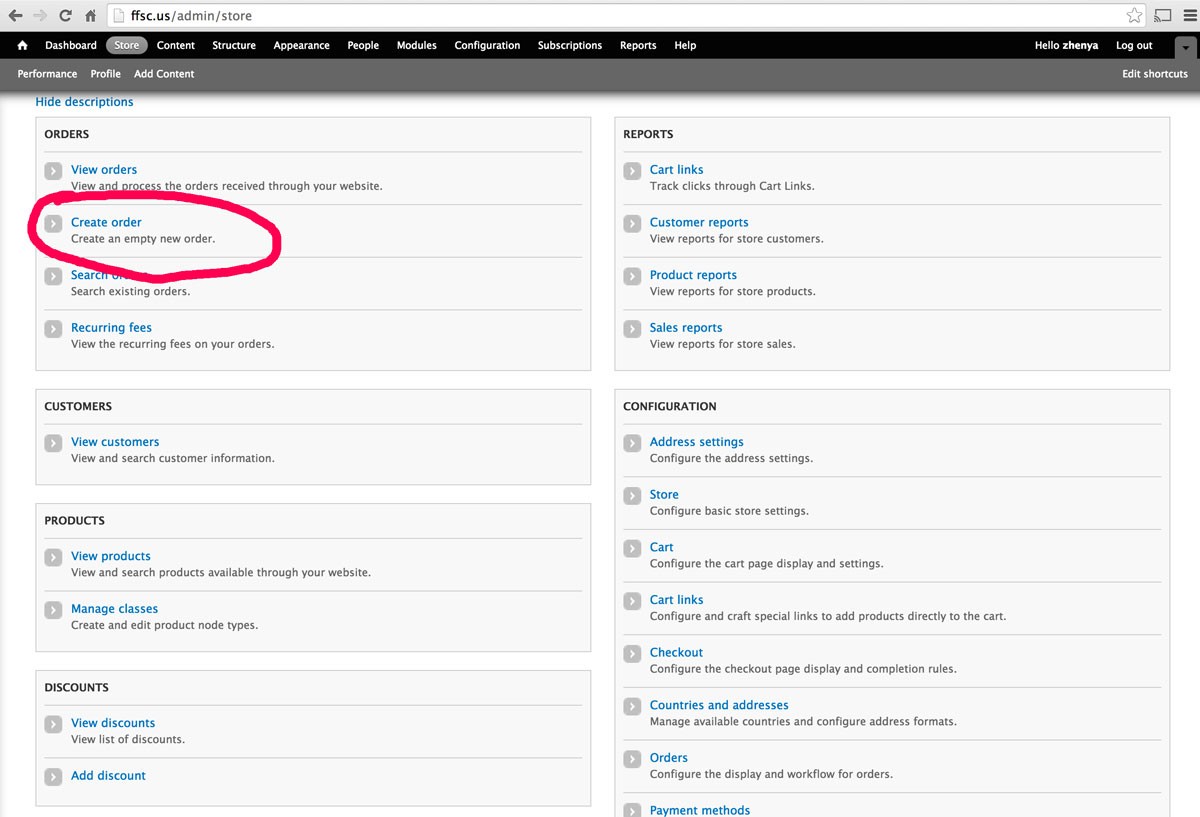Open the People menu
Viewport: 1200px width, 817px height.
363,45
